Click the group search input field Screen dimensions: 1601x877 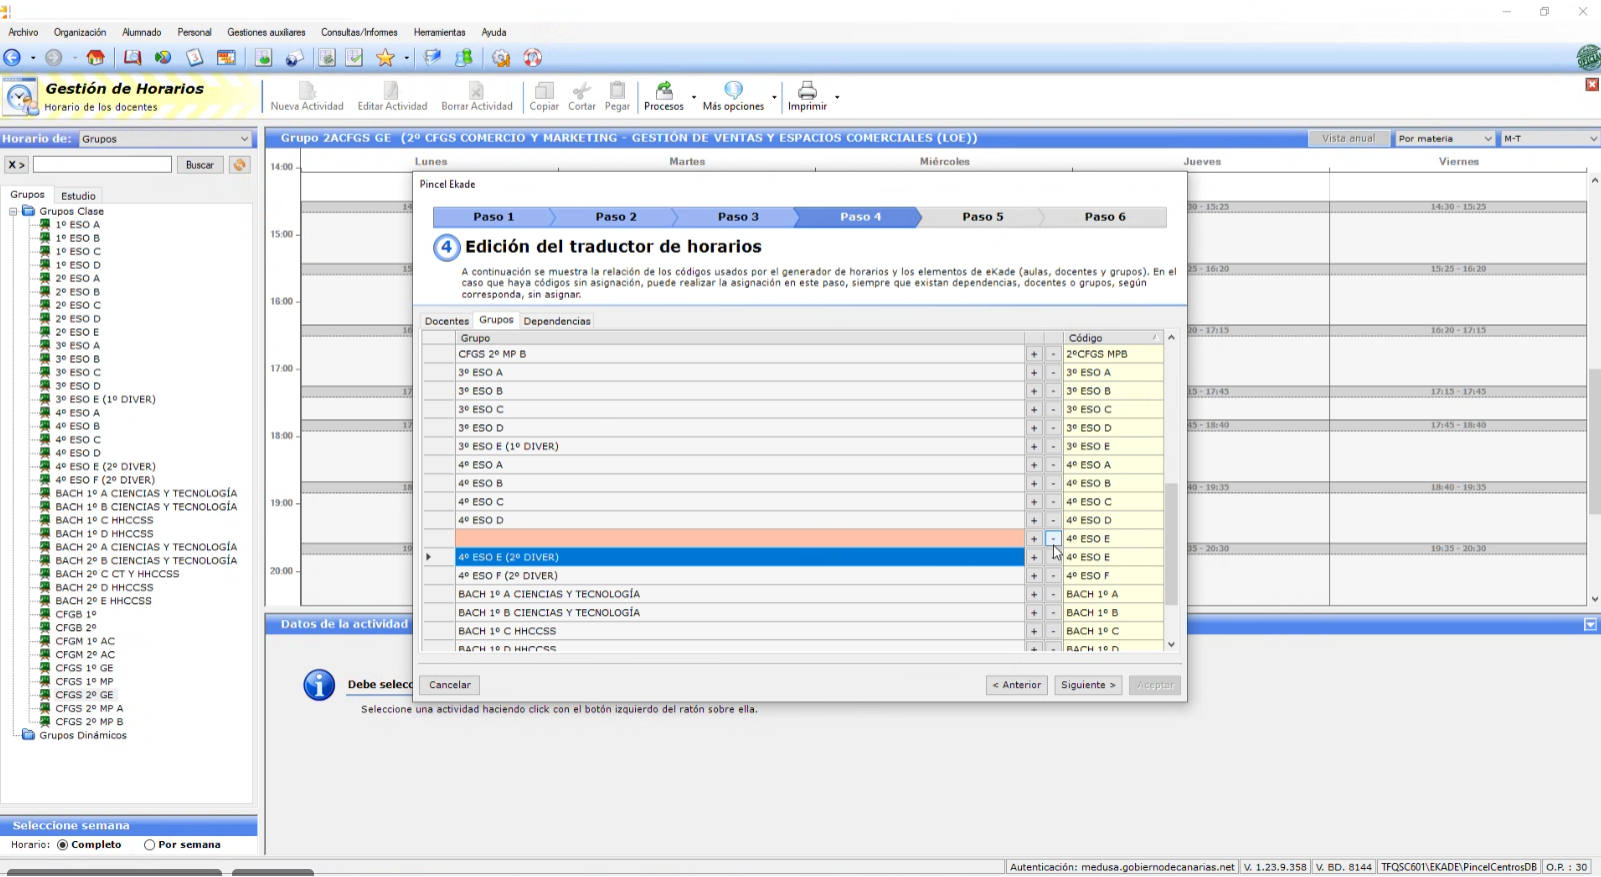102,165
